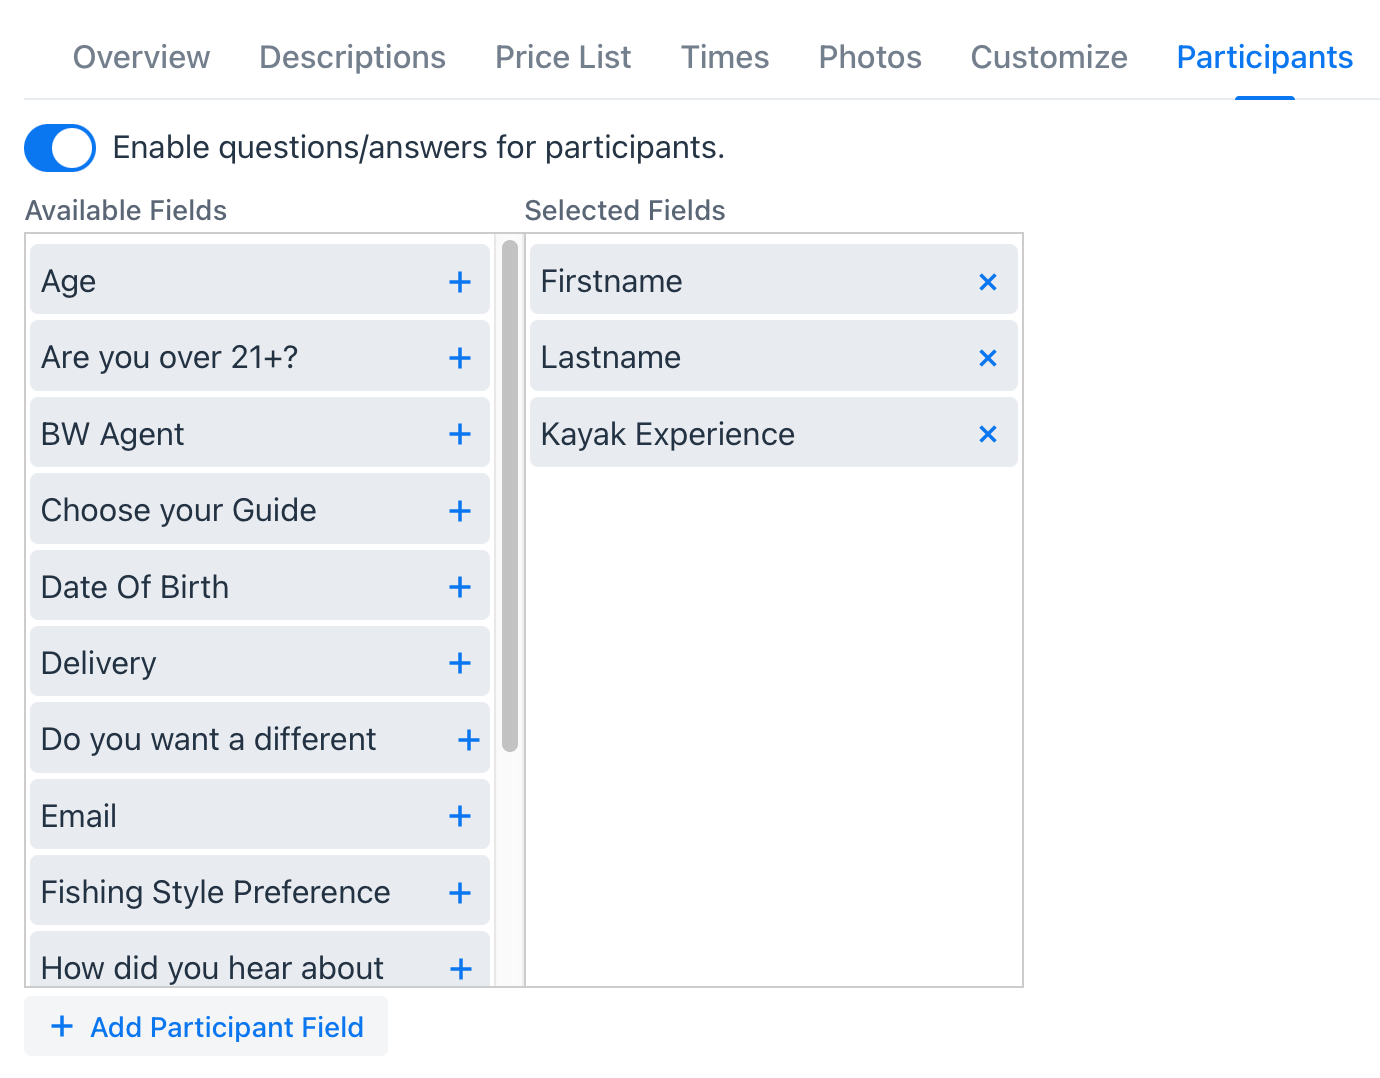Add 'How did you hear about' field
The width and height of the screenshot is (1380, 1078).
click(x=461, y=969)
